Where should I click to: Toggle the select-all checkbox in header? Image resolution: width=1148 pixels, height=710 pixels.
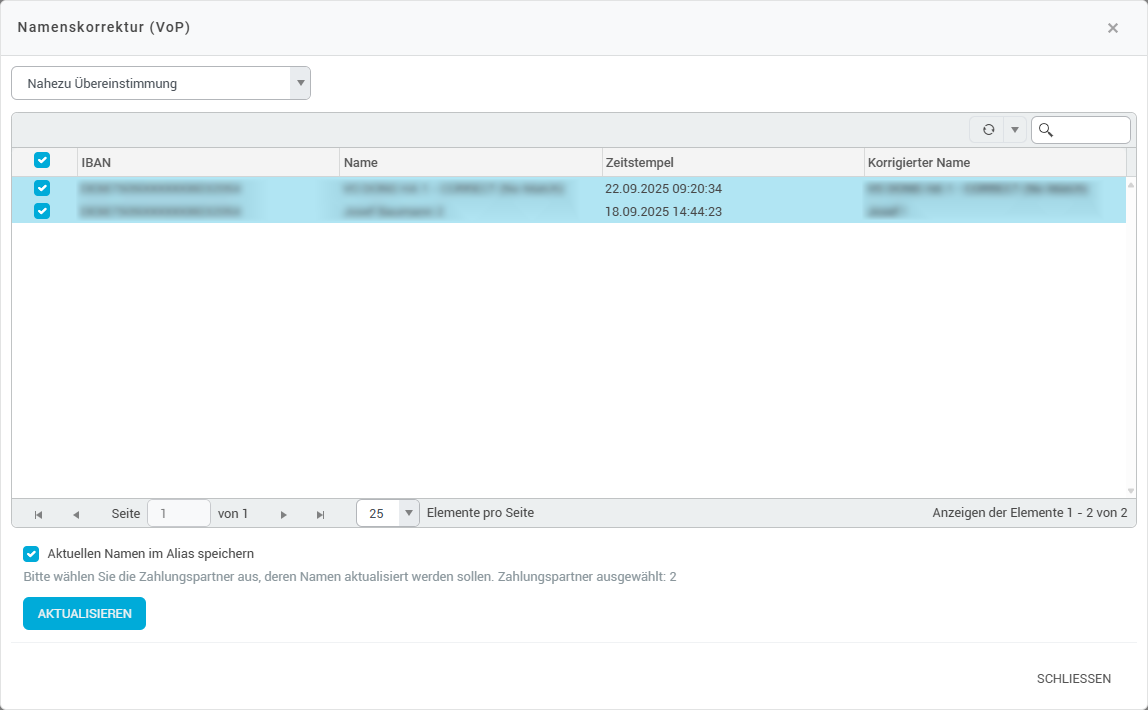42,160
